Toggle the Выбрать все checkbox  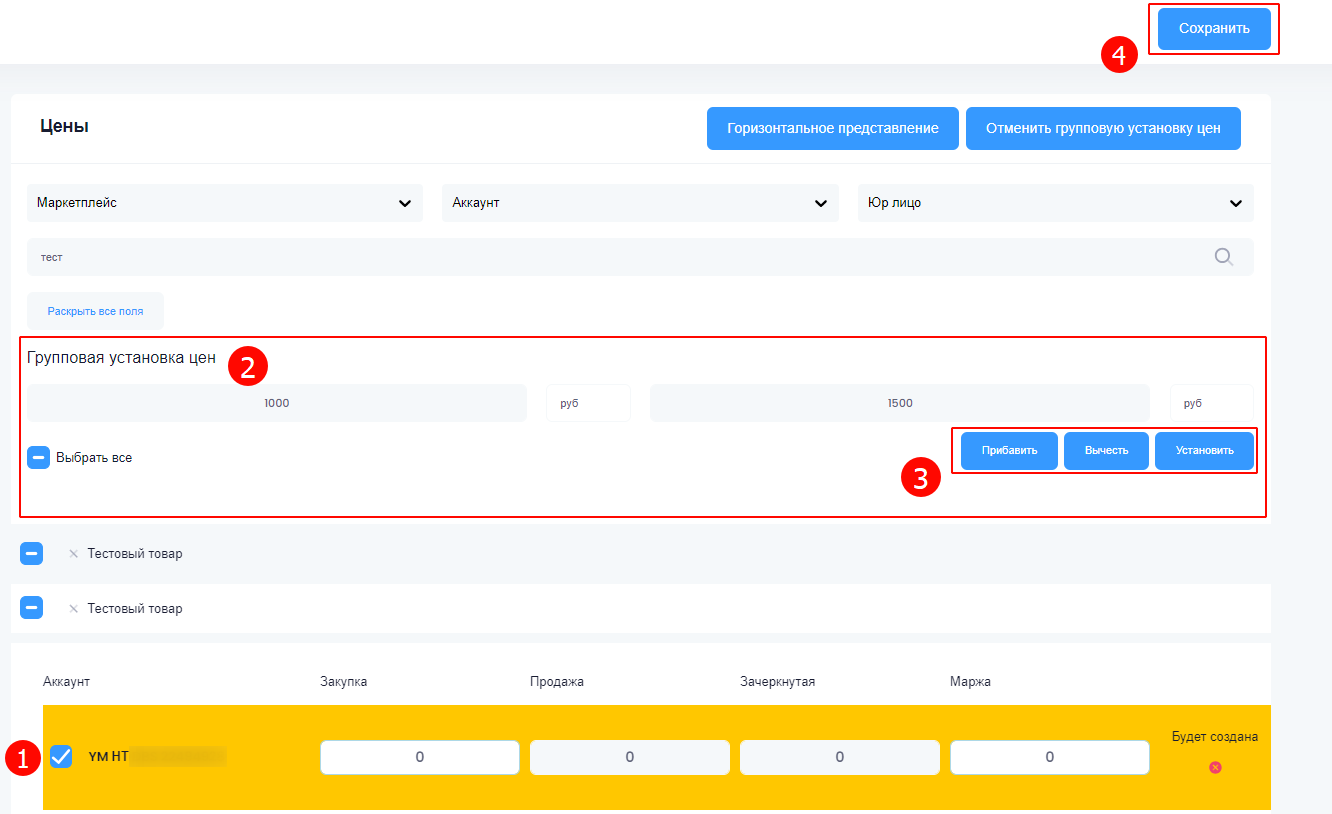(x=38, y=458)
